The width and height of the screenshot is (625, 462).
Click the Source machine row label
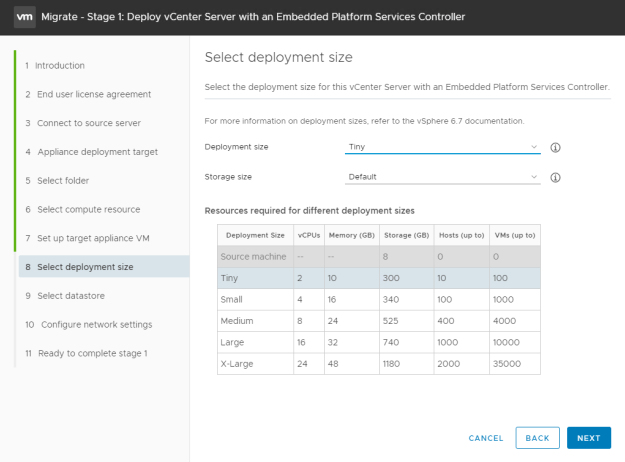click(x=253, y=257)
